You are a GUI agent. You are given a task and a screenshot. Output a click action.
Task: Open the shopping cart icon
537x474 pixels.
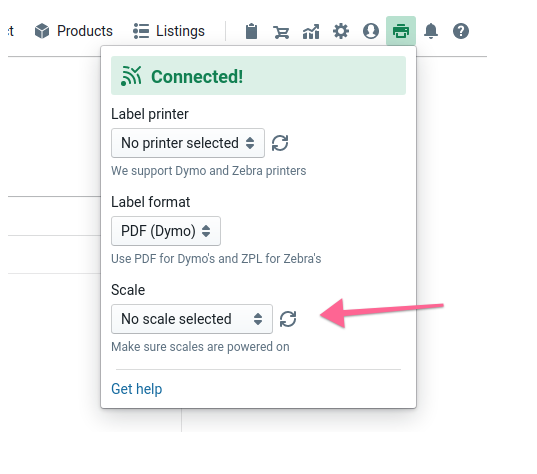pyautogui.click(x=281, y=32)
